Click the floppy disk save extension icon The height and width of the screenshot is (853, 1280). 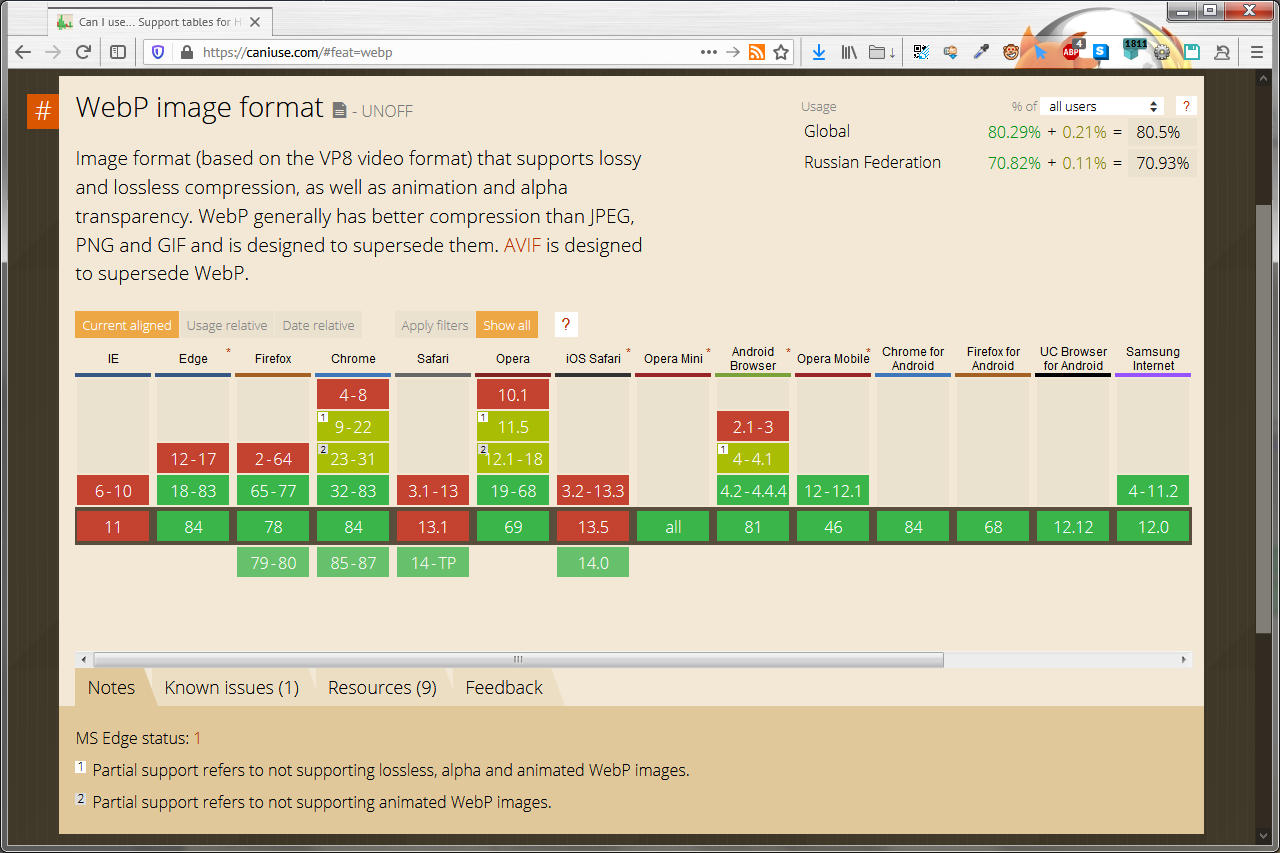pos(1191,52)
